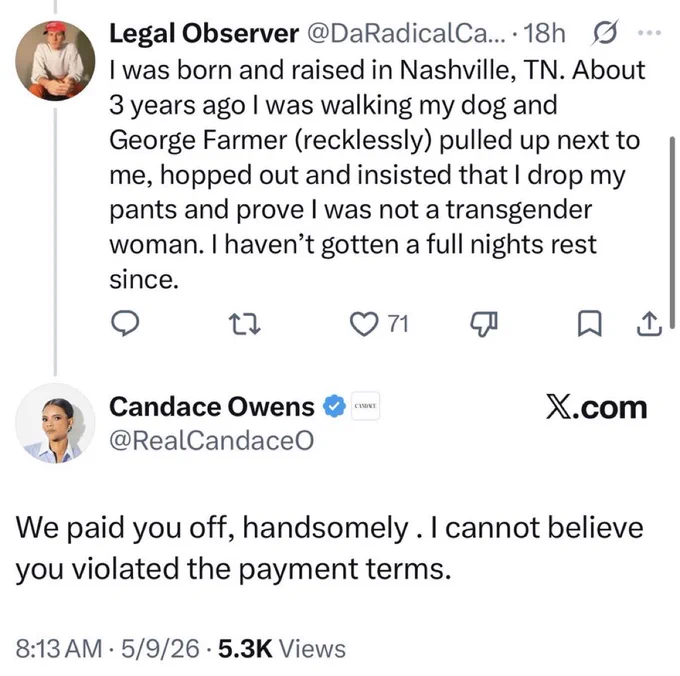Share the Legal Observer tweet

649,324
